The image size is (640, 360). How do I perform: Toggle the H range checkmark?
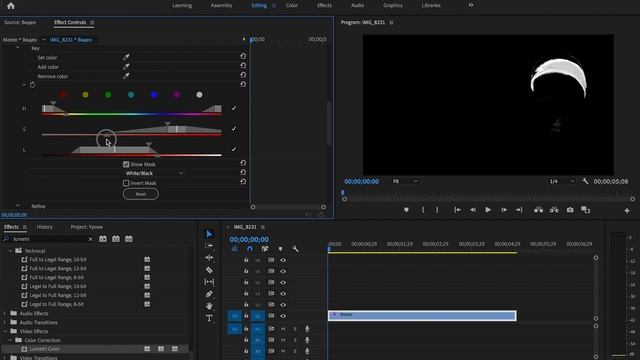tap(234, 108)
